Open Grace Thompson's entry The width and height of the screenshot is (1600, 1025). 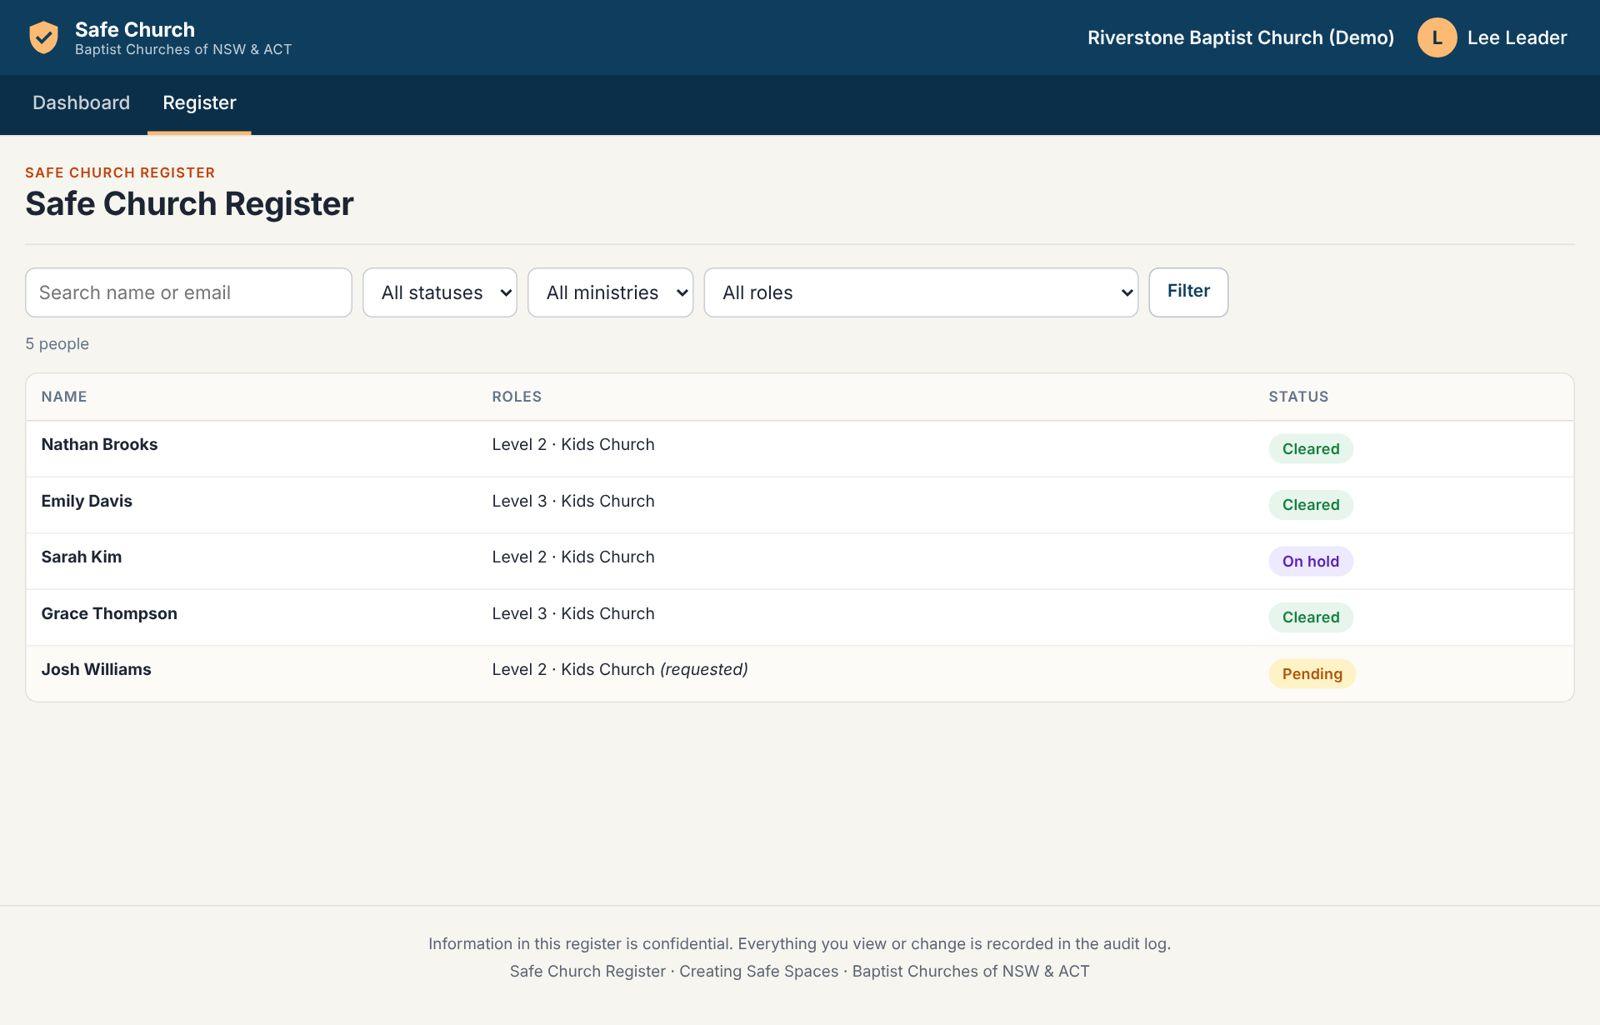109,613
